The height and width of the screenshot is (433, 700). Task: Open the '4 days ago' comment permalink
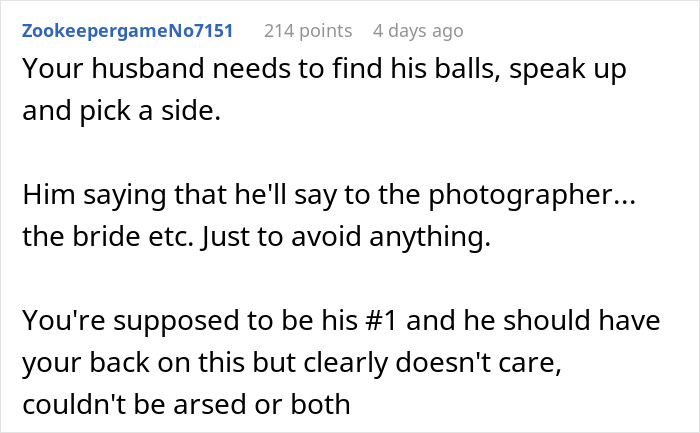(418, 31)
